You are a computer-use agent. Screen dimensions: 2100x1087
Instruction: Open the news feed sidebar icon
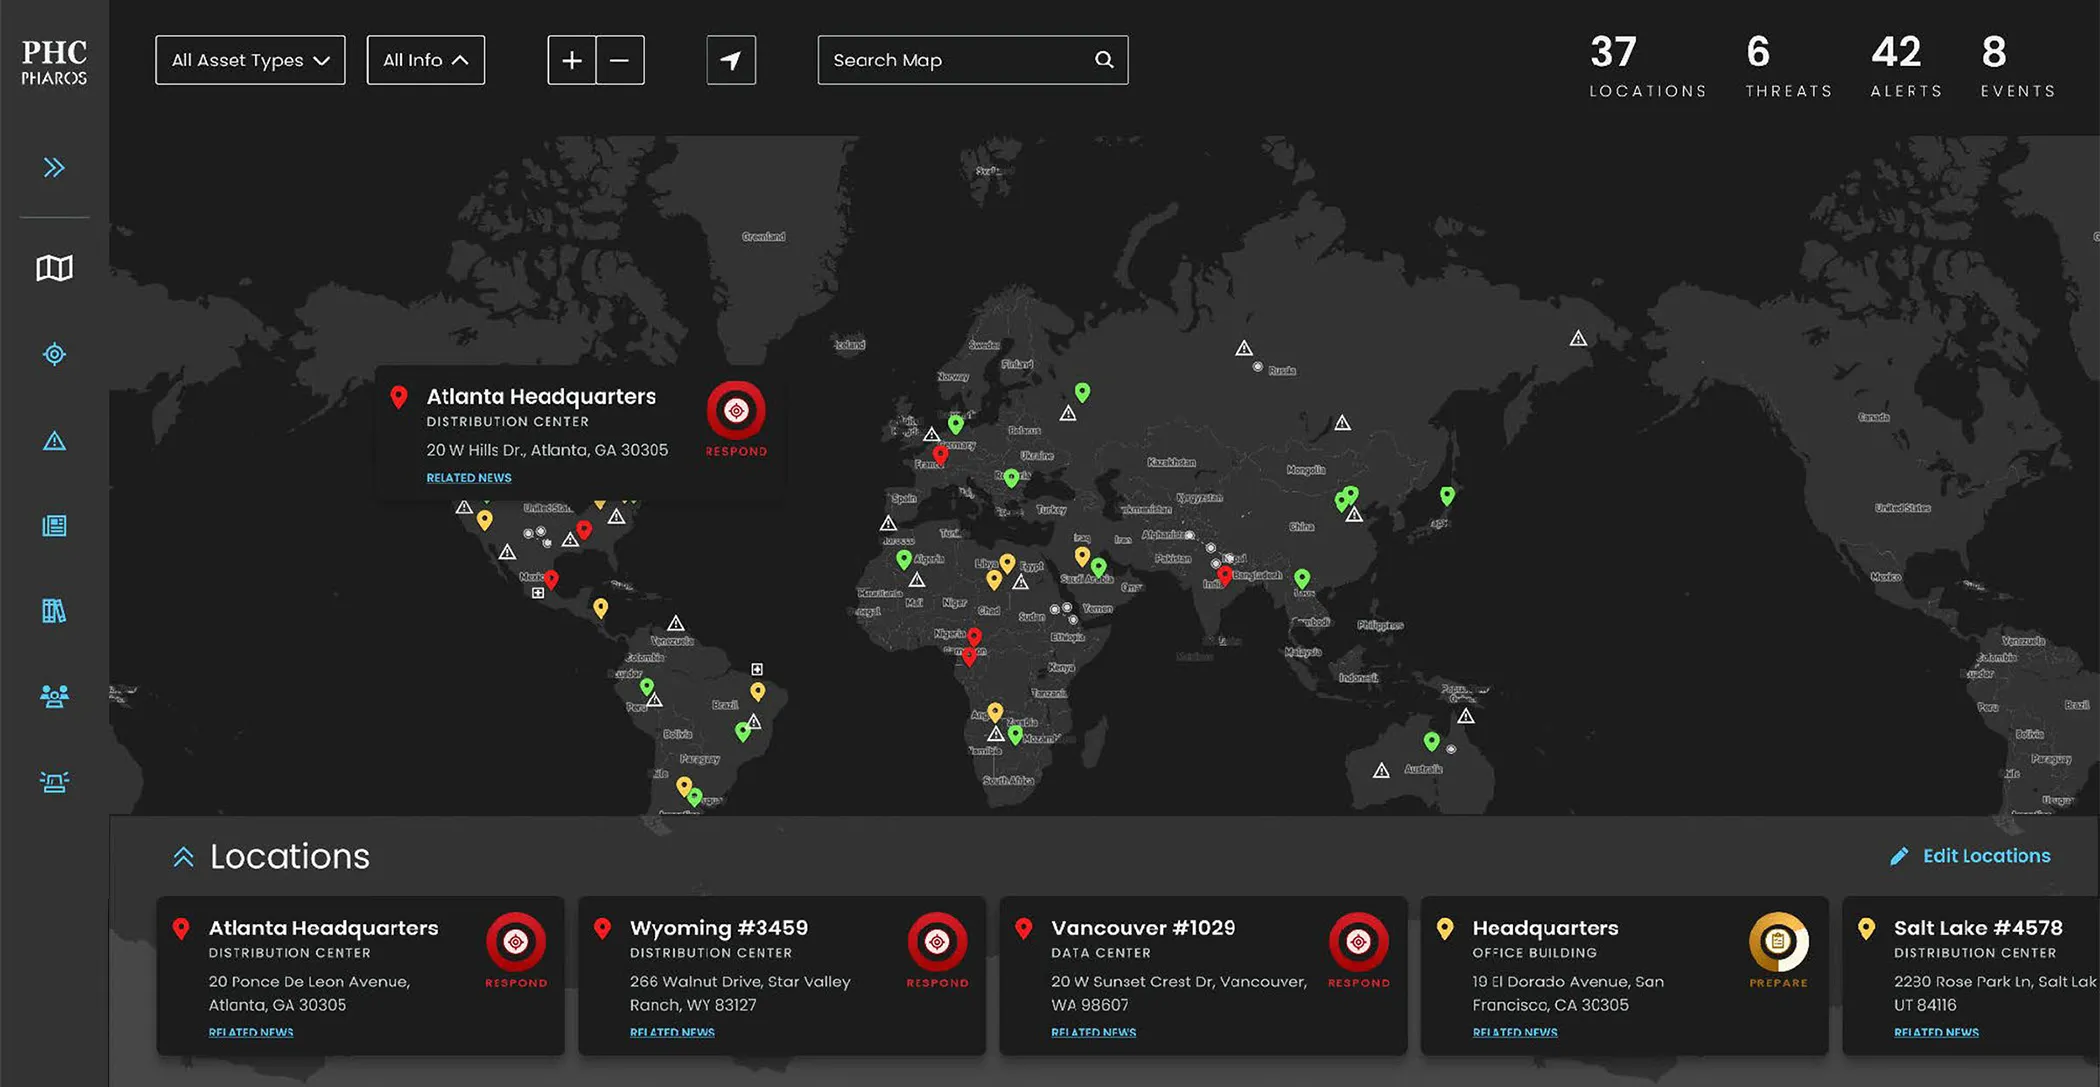(54, 526)
